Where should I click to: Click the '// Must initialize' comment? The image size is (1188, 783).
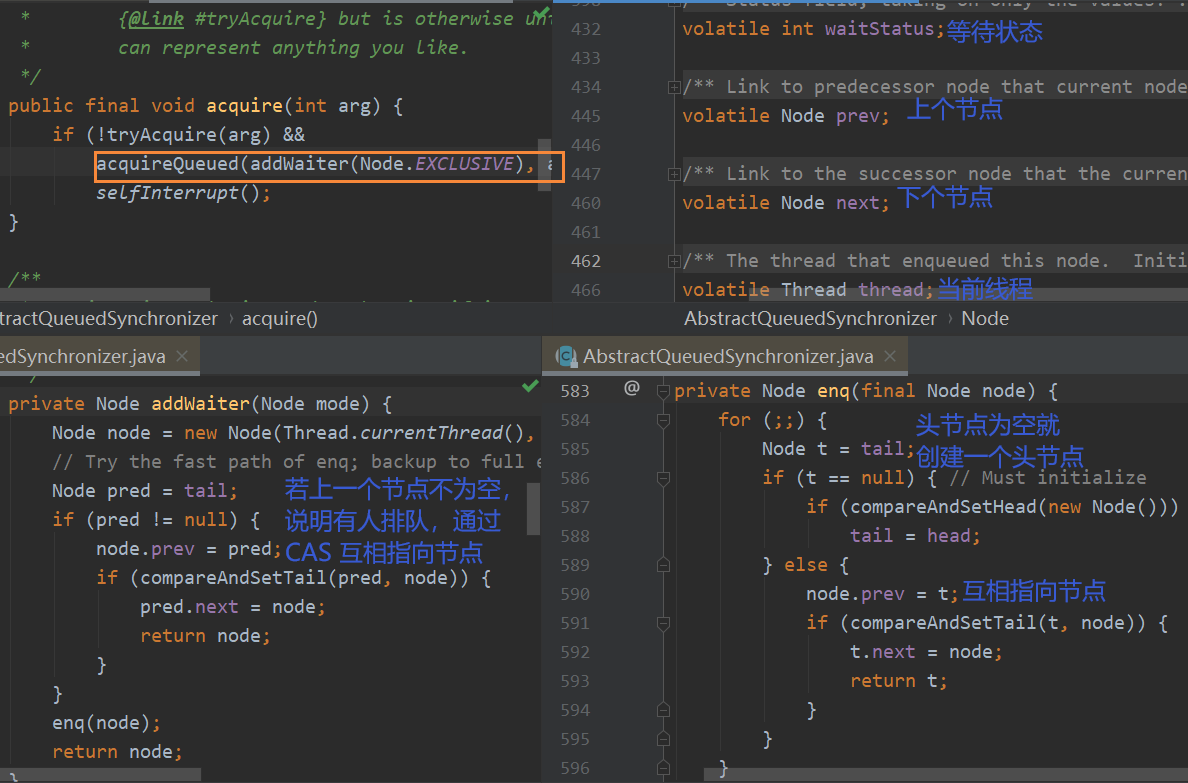pyautogui.click(x=1048, y=478)
